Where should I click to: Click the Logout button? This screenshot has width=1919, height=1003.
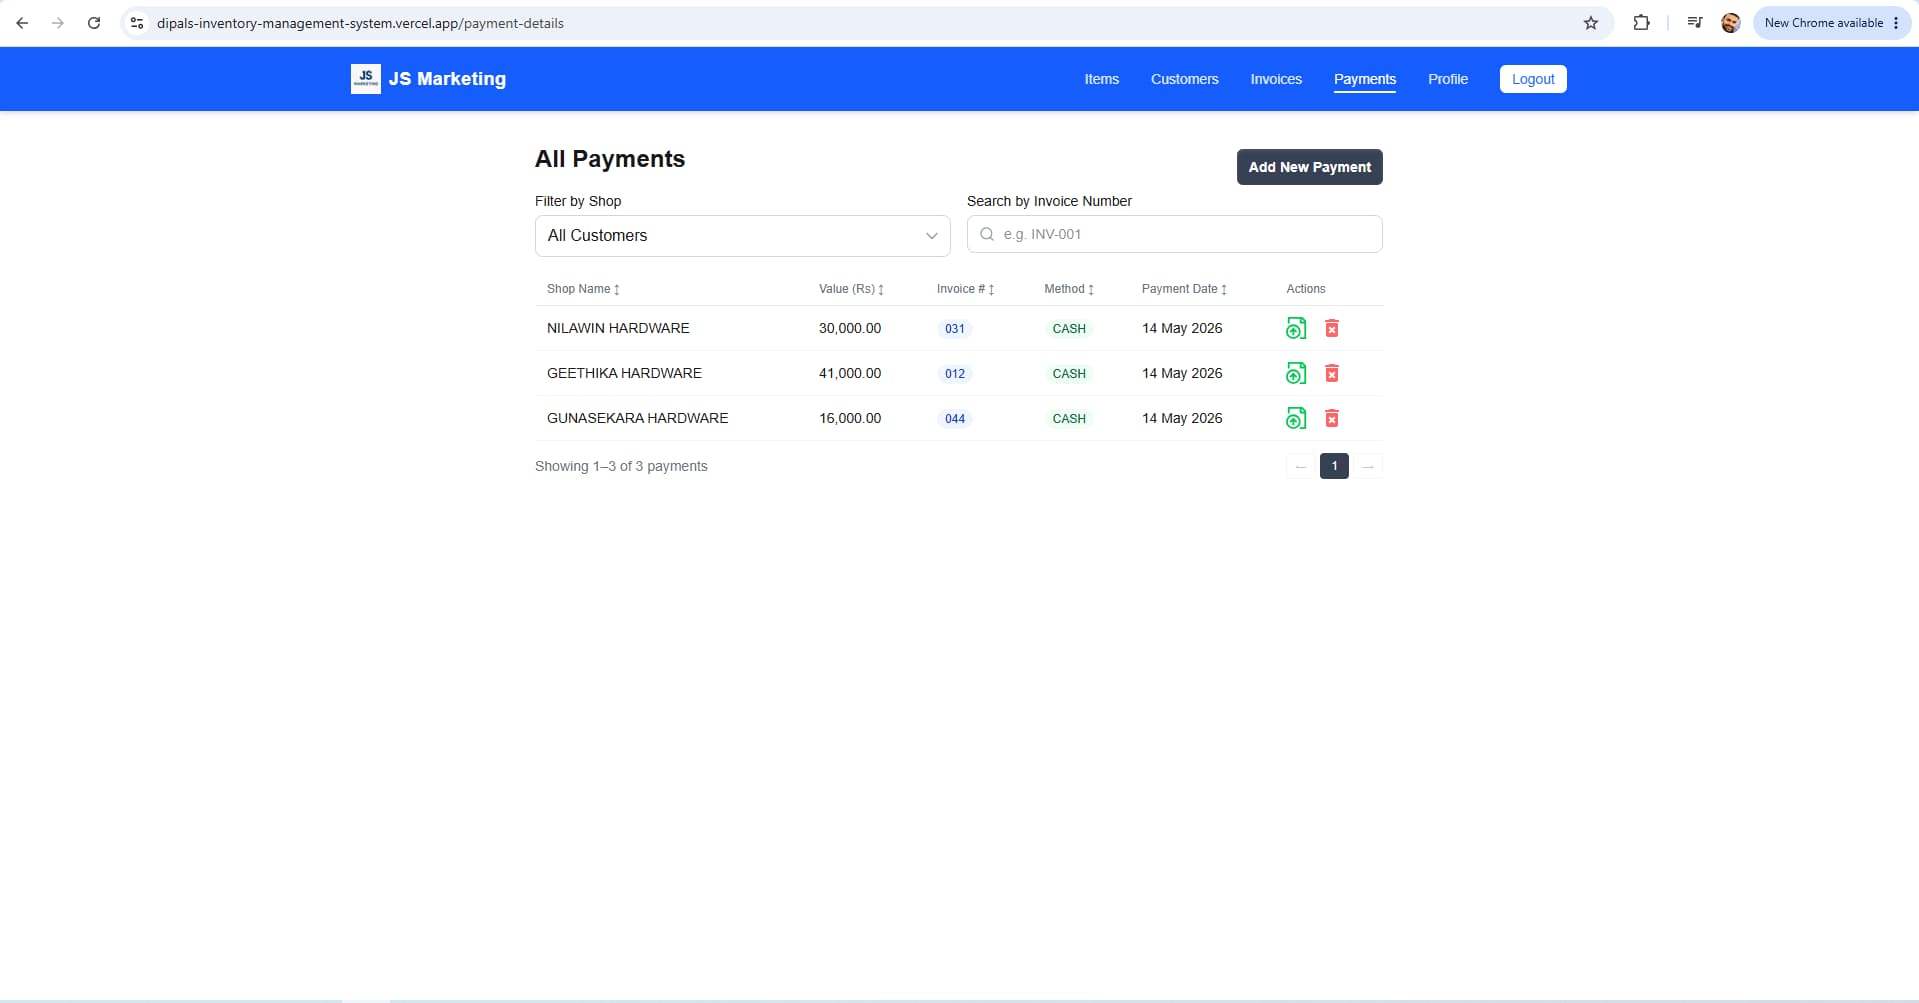click(1533, 79)
